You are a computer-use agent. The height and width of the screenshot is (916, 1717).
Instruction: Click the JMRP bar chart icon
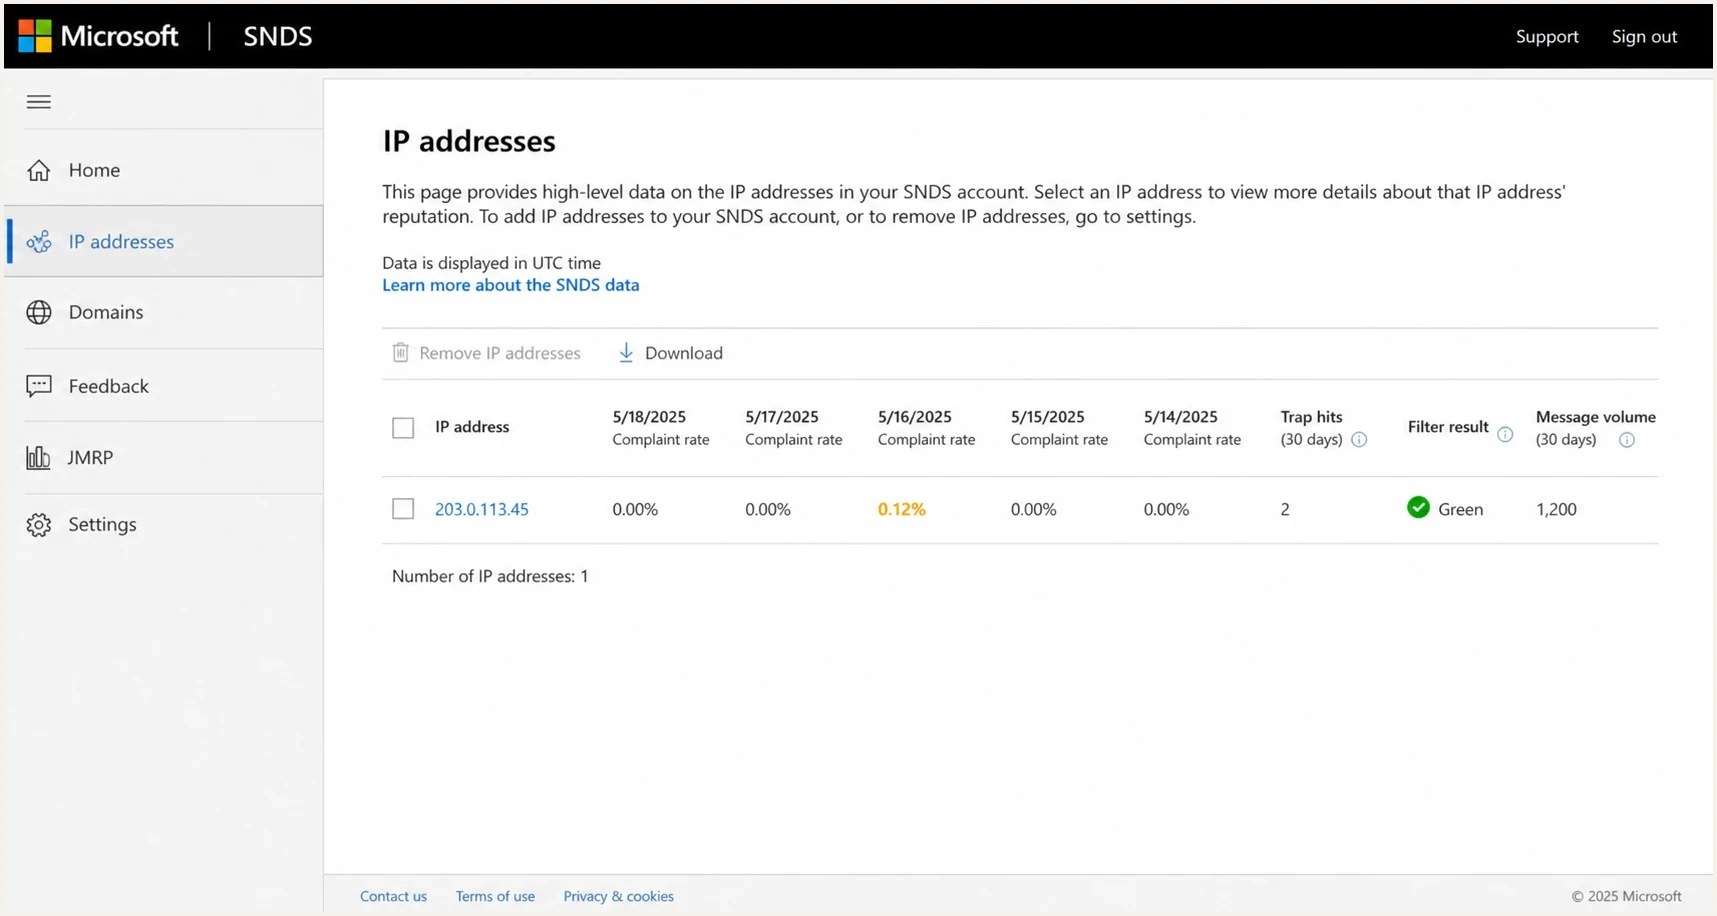38,457
